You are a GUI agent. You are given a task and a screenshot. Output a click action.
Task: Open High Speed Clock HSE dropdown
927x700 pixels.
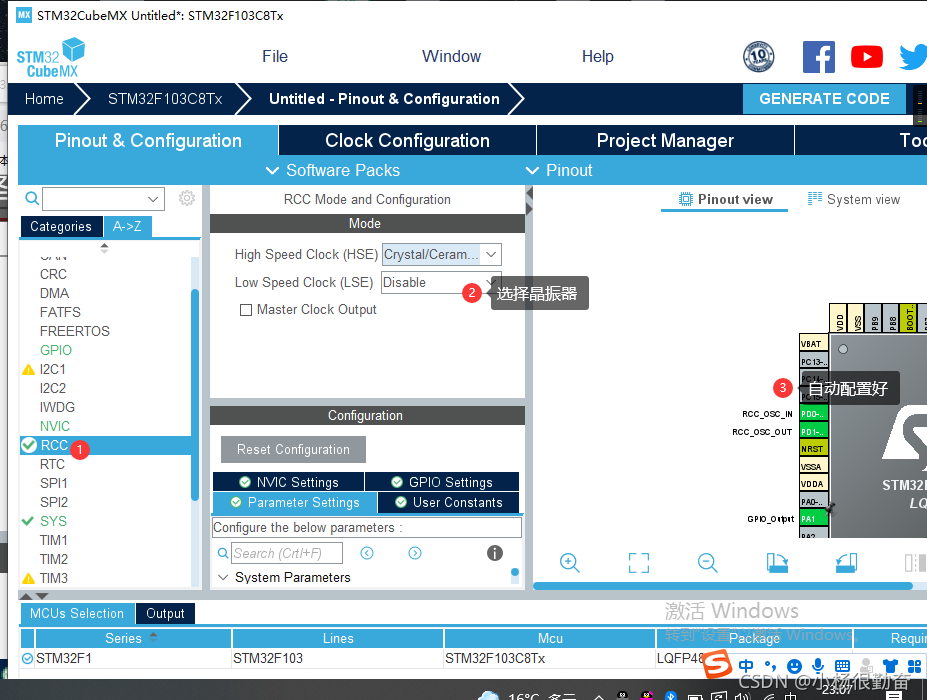click(491, 254)
